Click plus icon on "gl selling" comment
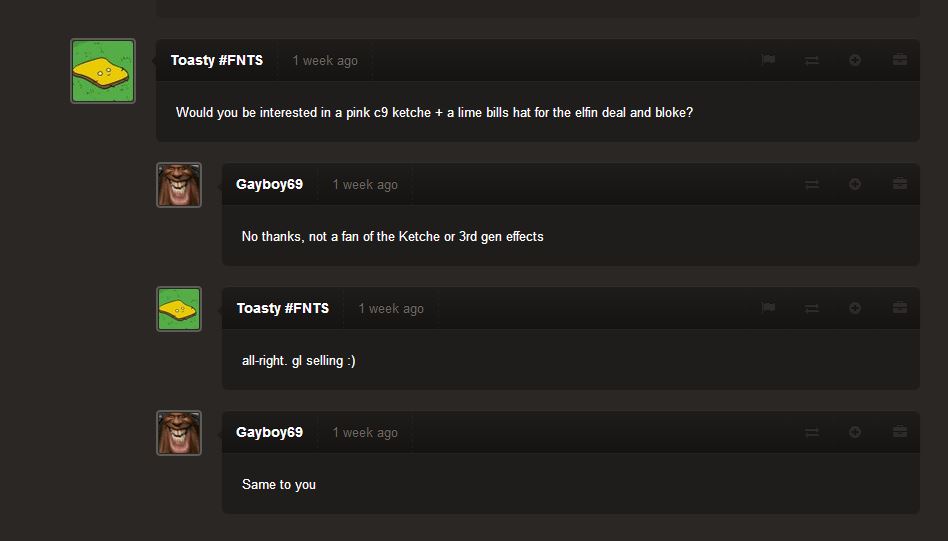Image resolution: width=948 pixels, height=541 pixels. 855,308
